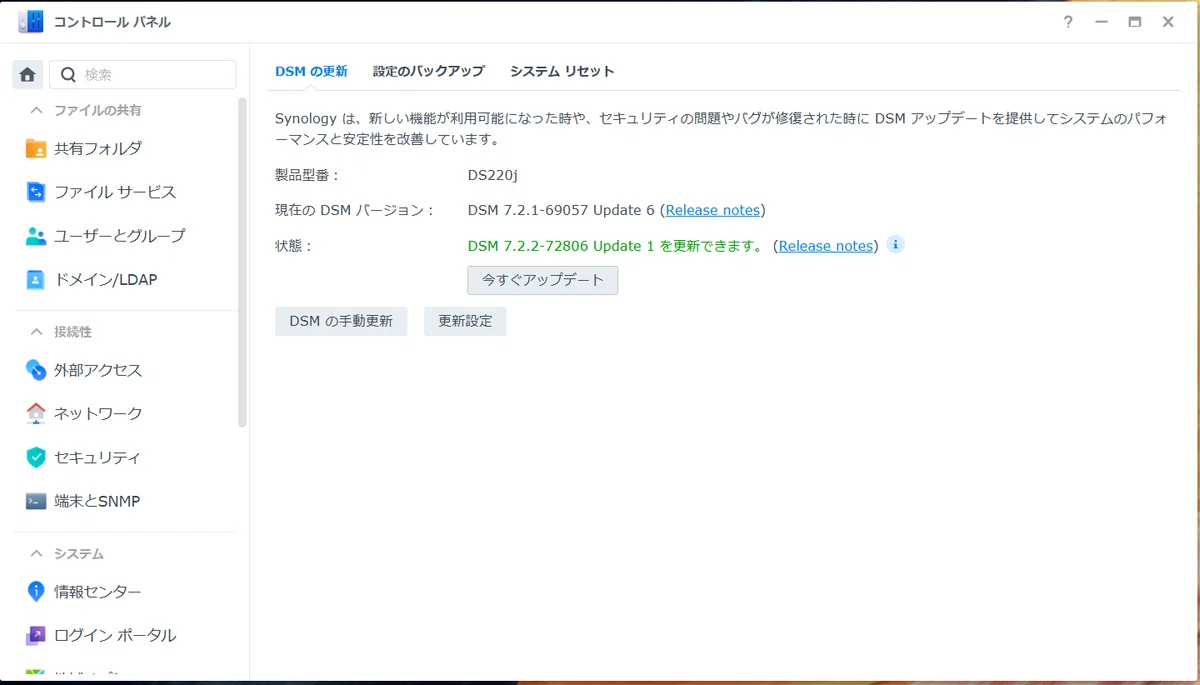Click the ユーザーとグループ icon

pyautogui.click(x=36, y=236)
